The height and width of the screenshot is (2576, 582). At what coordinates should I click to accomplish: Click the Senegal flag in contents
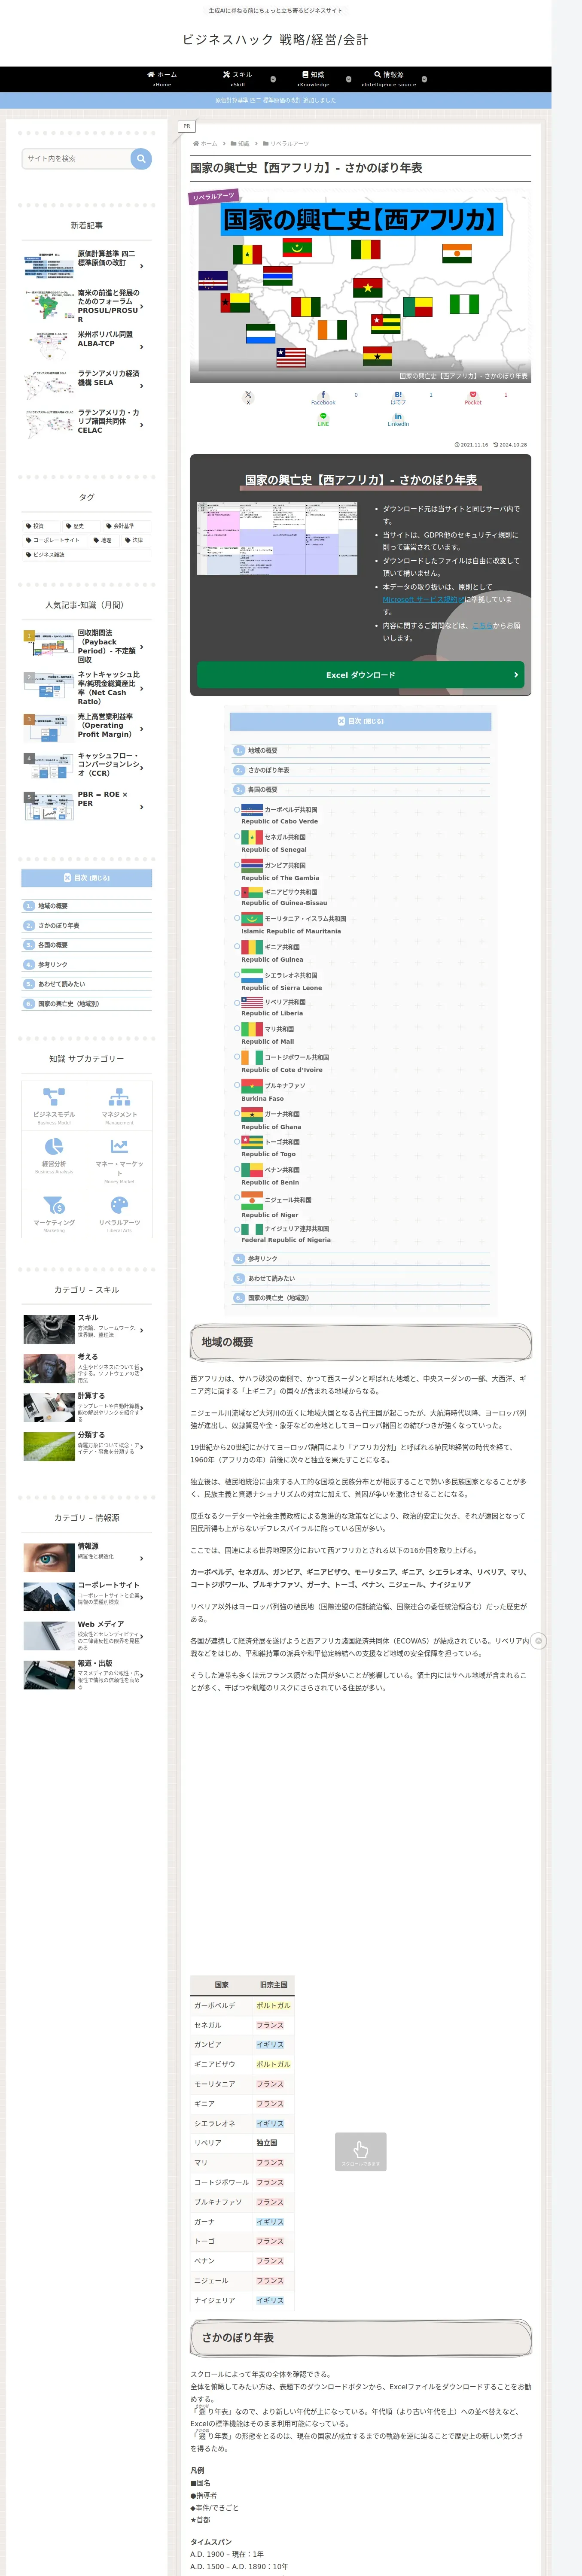coord(252,837)
